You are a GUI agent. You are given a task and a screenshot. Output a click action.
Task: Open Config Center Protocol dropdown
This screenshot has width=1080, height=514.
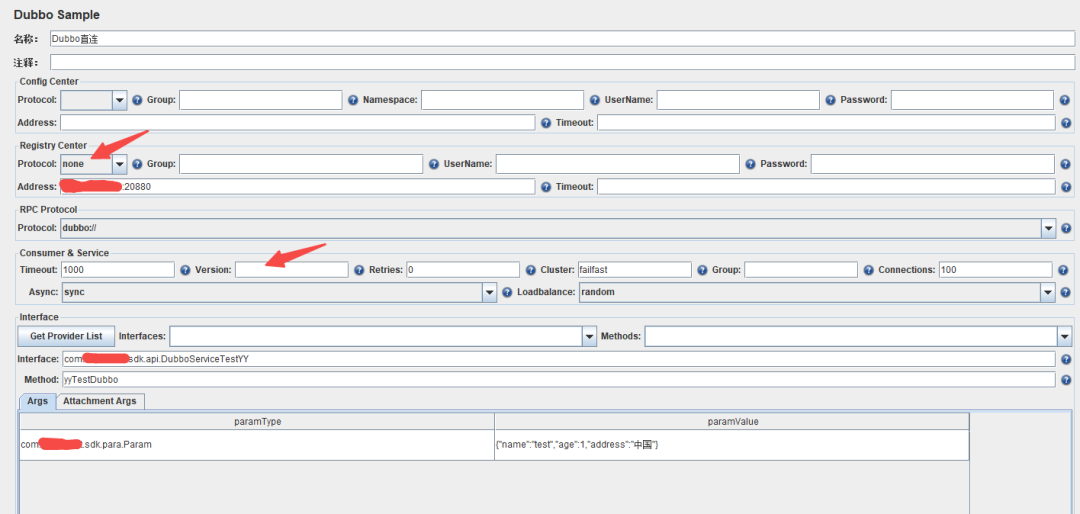(94, 100)
